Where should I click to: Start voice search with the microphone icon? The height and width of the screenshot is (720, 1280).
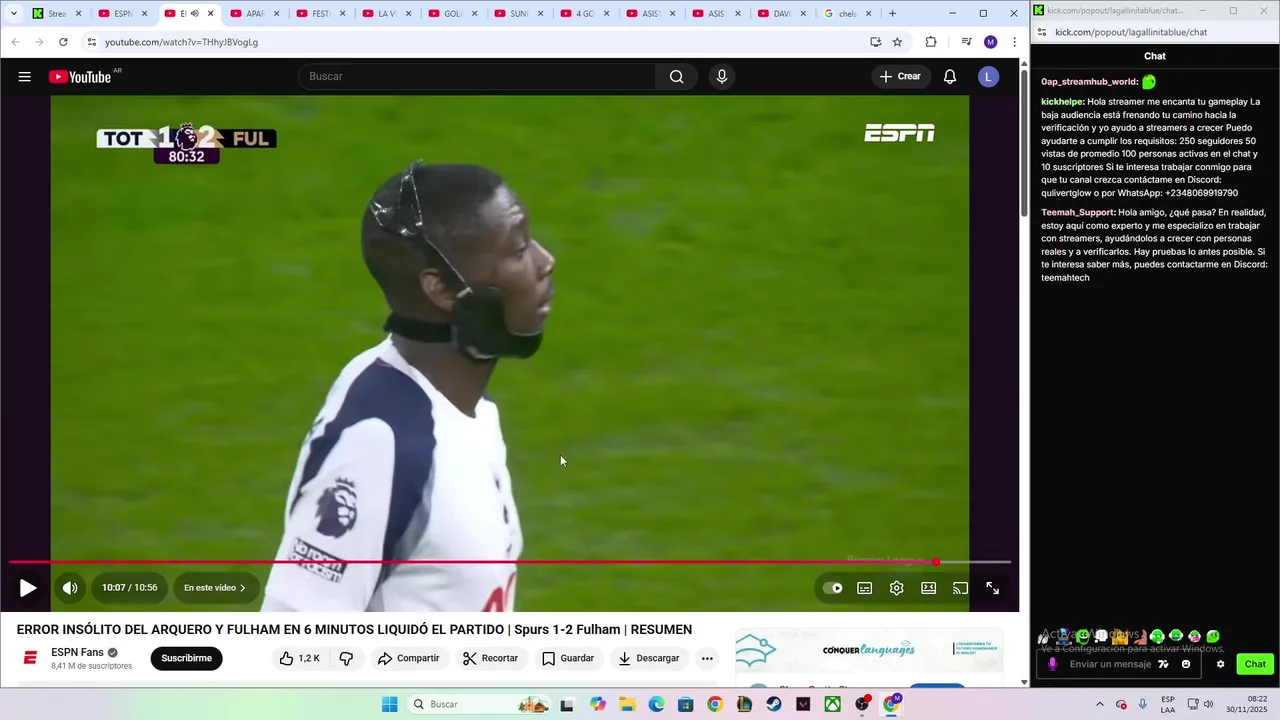click(x=722, y=77)
